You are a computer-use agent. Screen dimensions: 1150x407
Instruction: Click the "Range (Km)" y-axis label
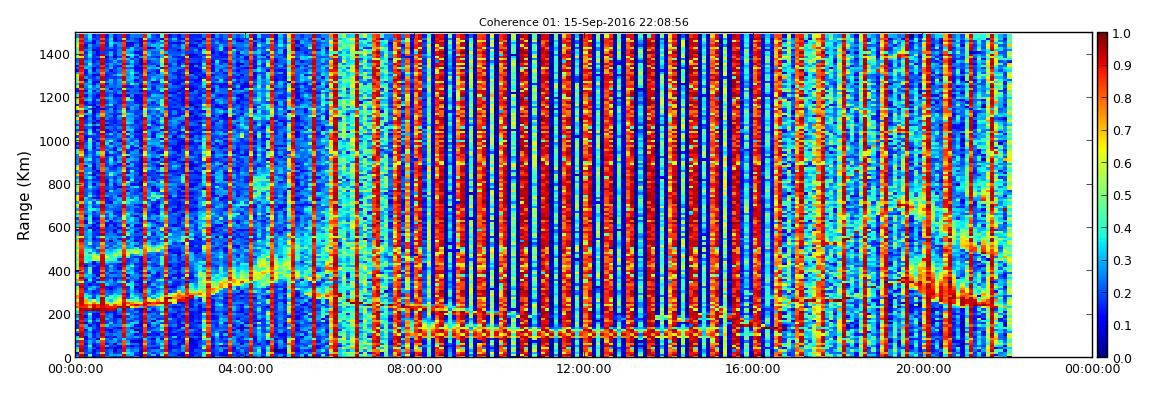24,196
